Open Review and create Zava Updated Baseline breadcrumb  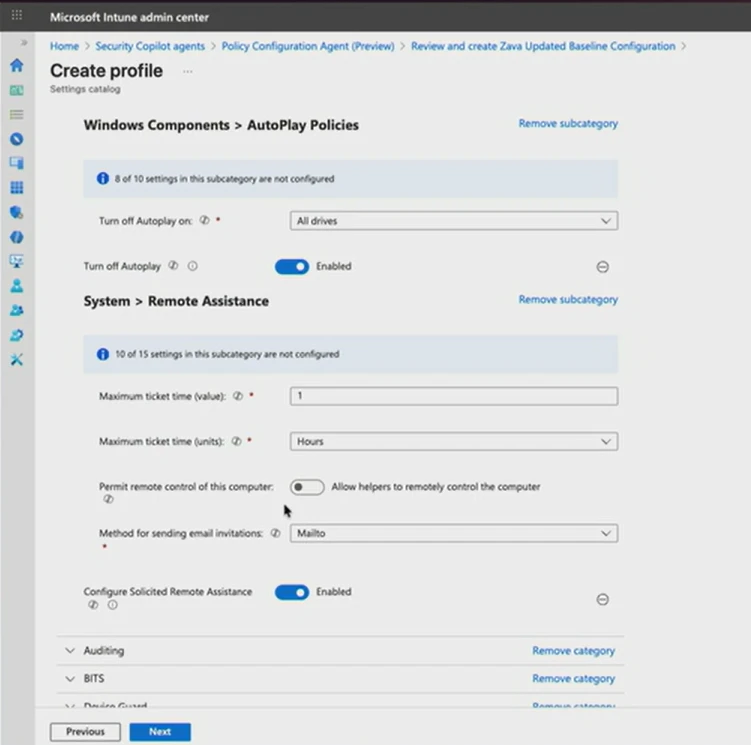point(543,46)
